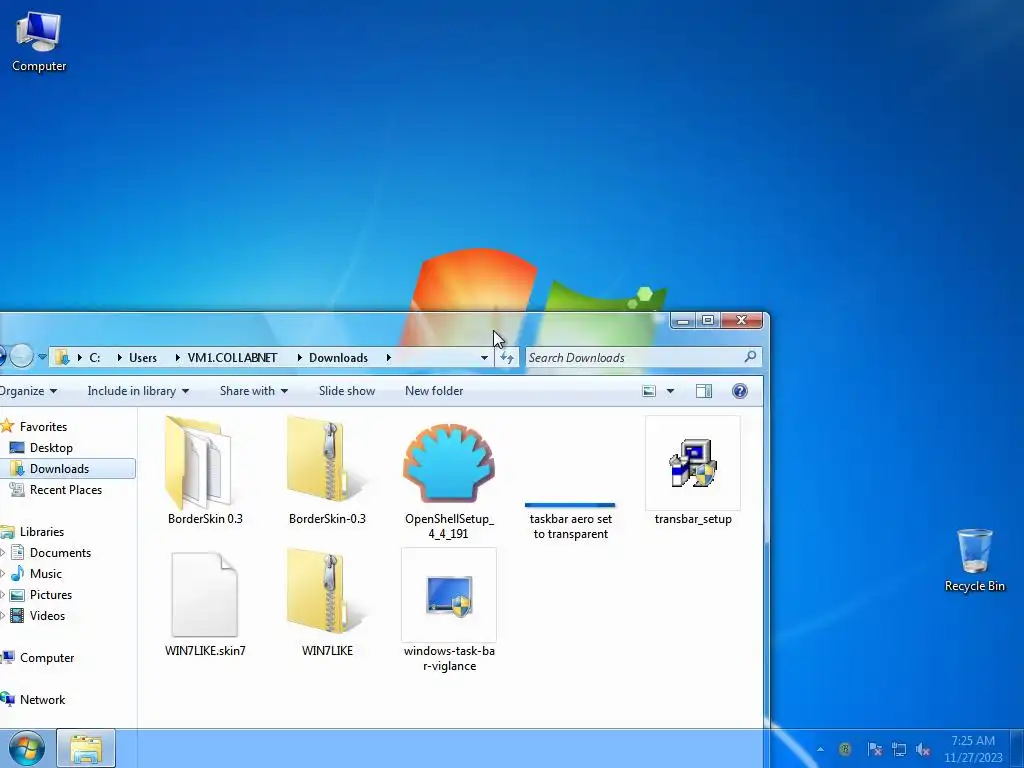
Task: Select Recent Places under Favorites
Action: coord(65,489)
